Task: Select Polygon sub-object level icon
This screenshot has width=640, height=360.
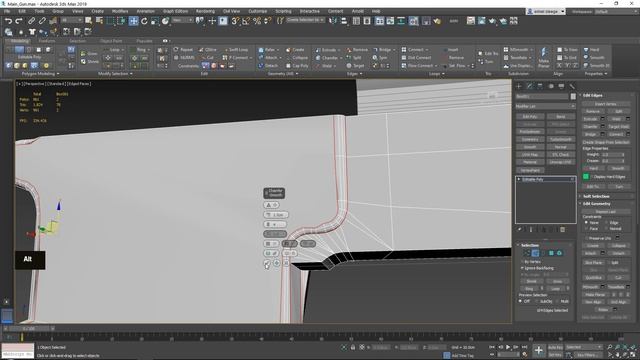Action: 551,253
